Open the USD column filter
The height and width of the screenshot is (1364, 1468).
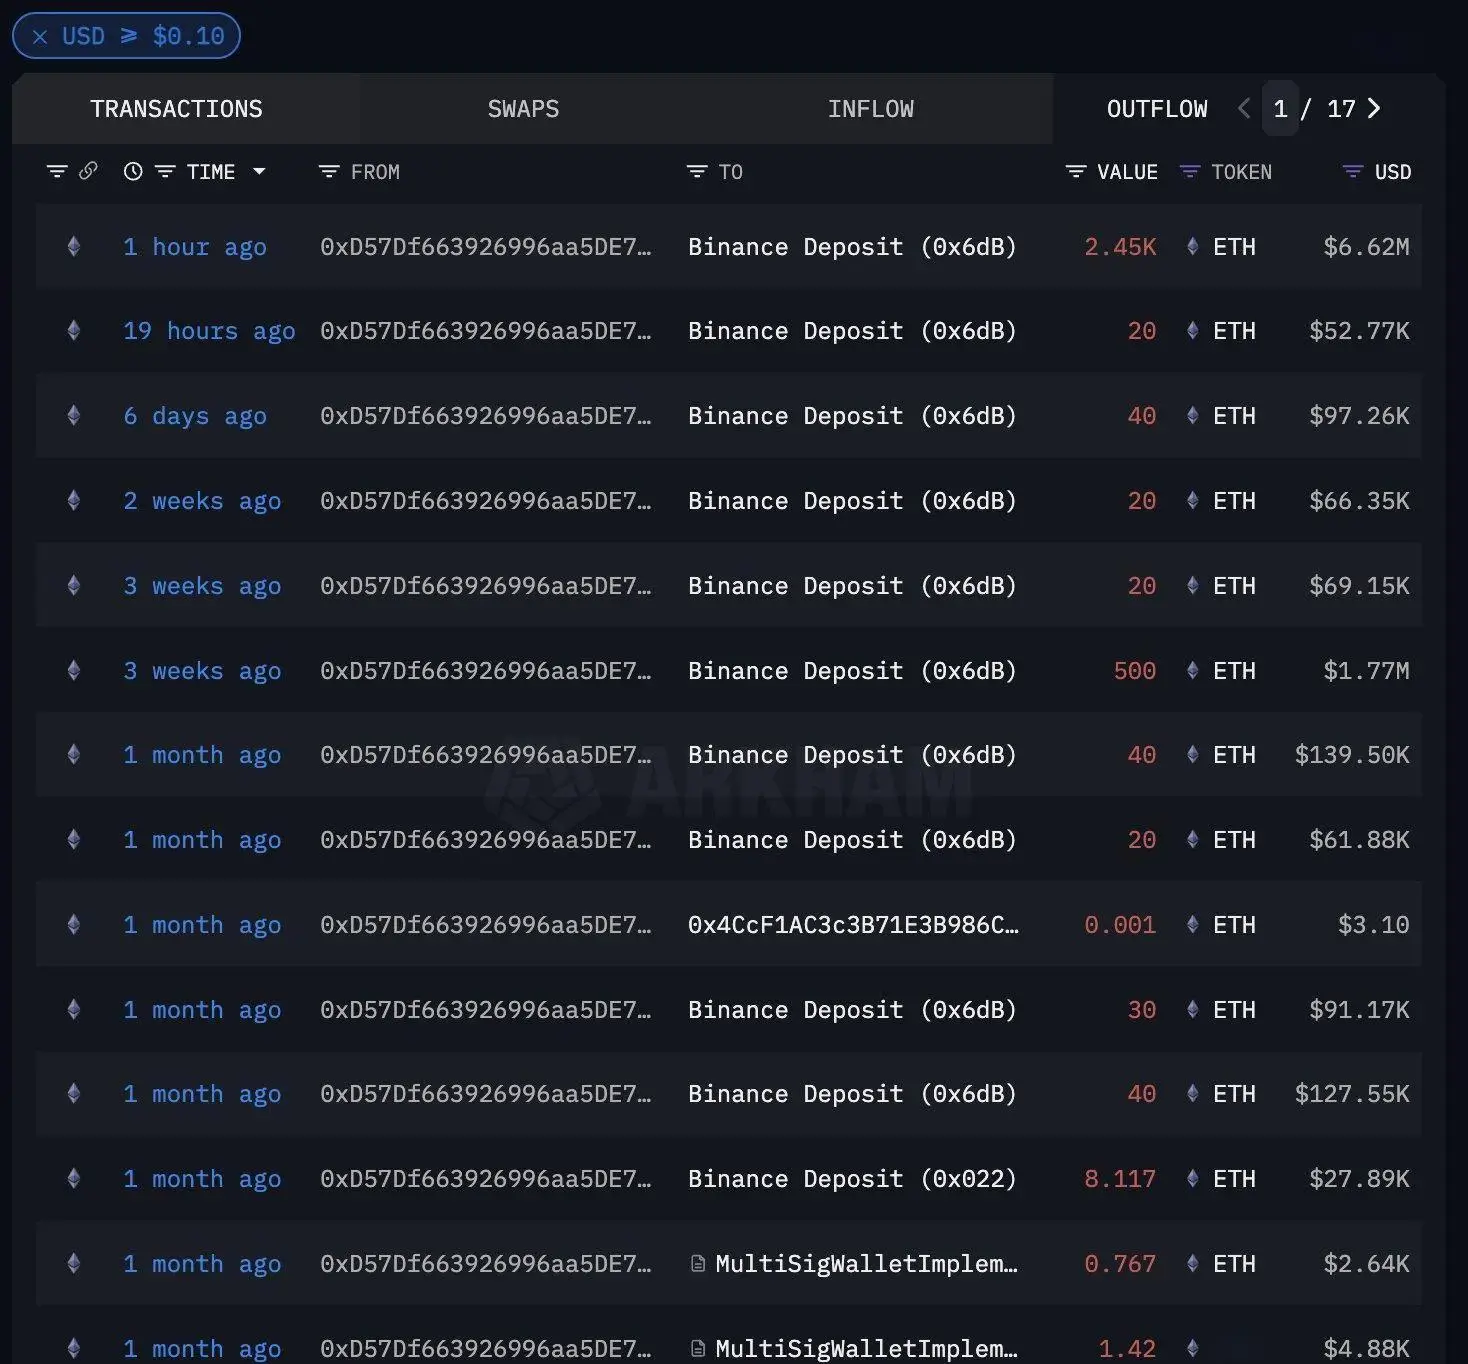pos(1352,172)
